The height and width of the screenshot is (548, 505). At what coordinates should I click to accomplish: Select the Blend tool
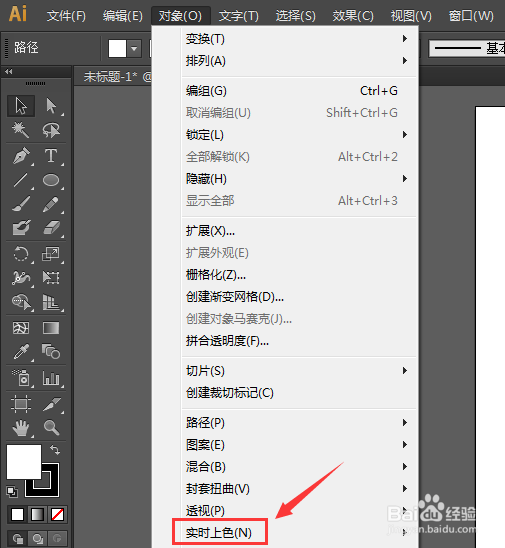coord(51,352)
